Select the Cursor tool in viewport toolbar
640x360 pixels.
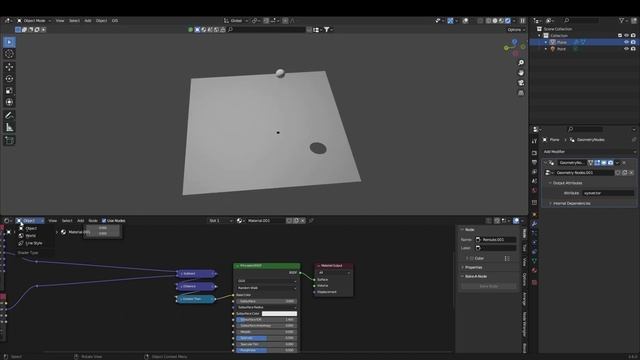pyautogui.click(x=9, y=54)
